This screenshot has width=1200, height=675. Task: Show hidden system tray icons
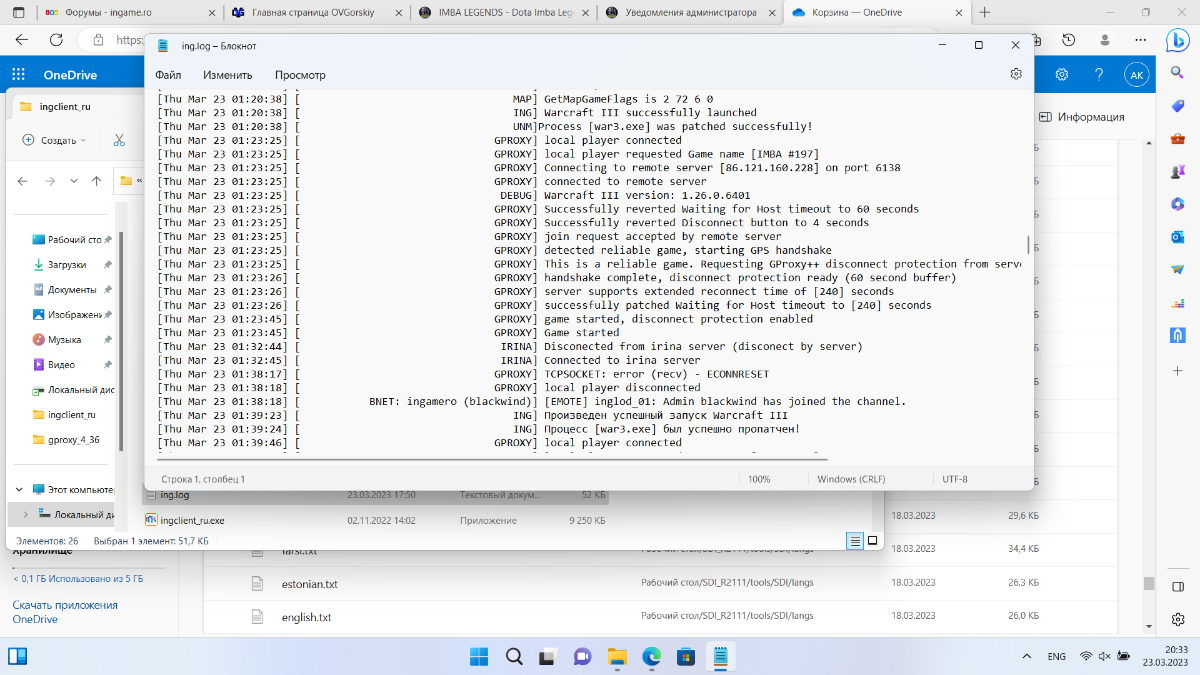[1024, 656]
